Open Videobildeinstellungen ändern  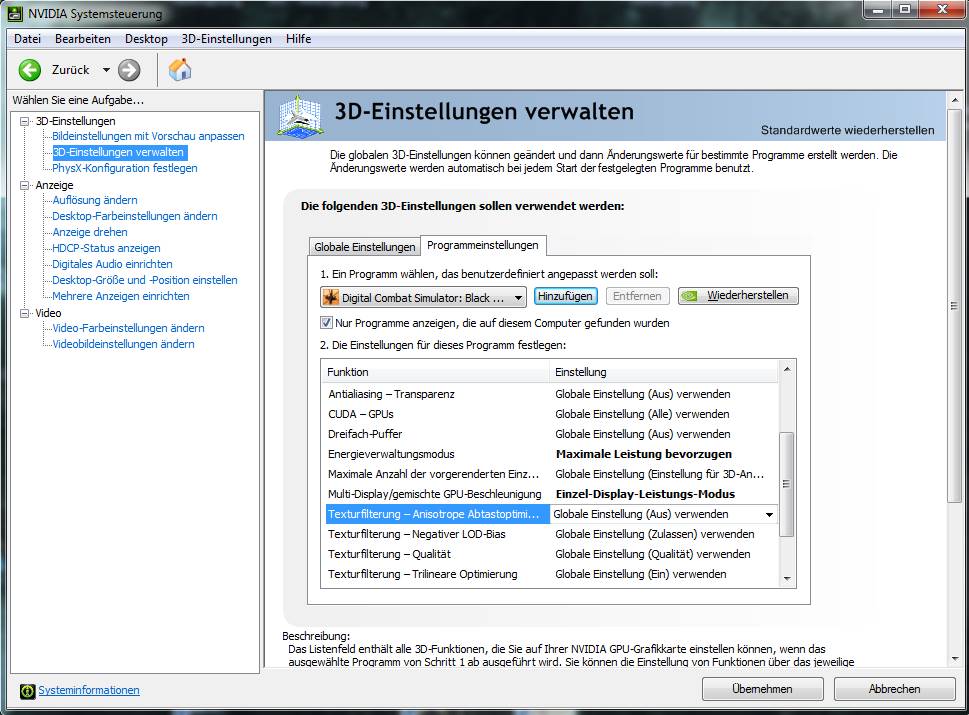tap(123, 344)
